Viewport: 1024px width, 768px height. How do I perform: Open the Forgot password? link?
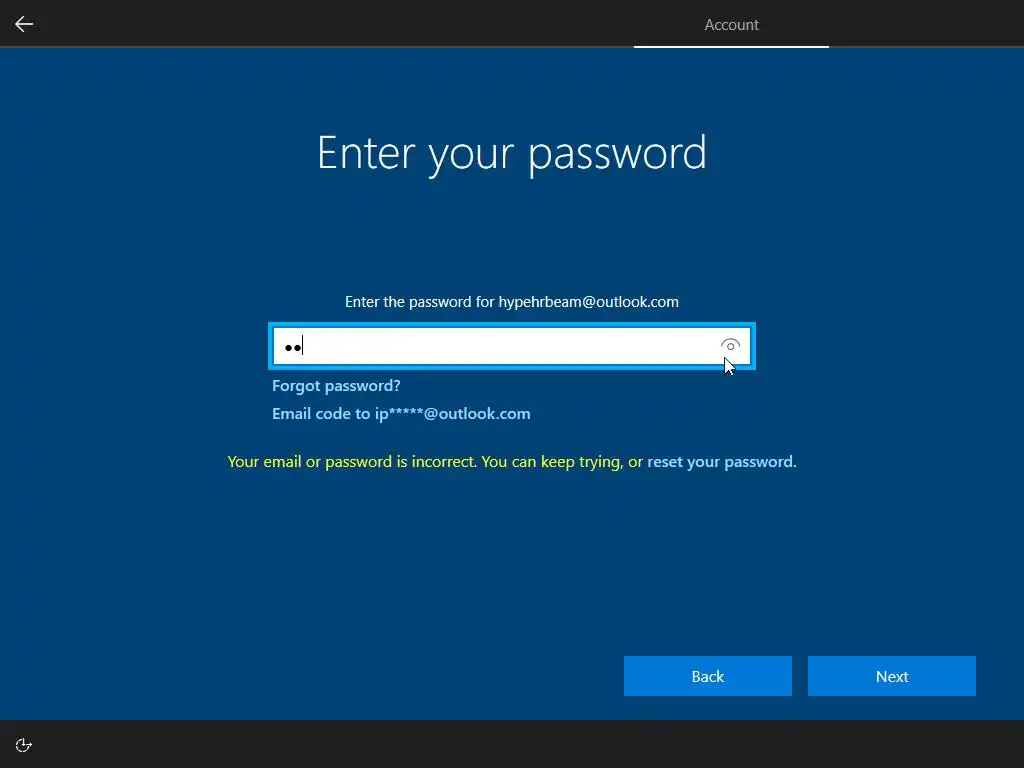click(336, 386)
